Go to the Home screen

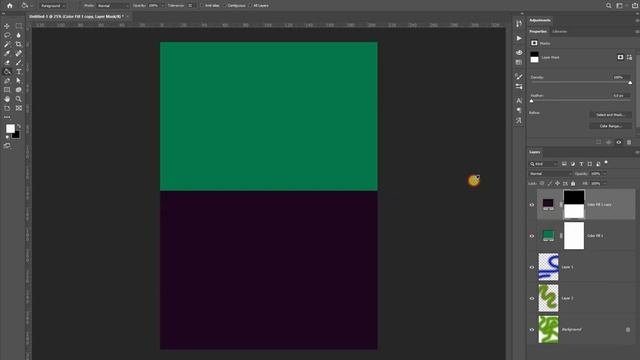pos(10,6)
